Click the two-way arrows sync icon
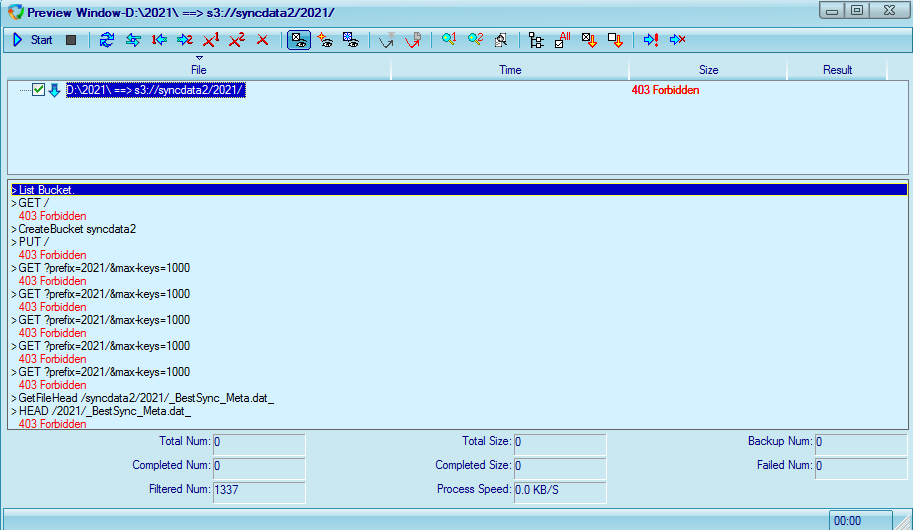This screenshot has width=913, height=530. pos(133,40)
